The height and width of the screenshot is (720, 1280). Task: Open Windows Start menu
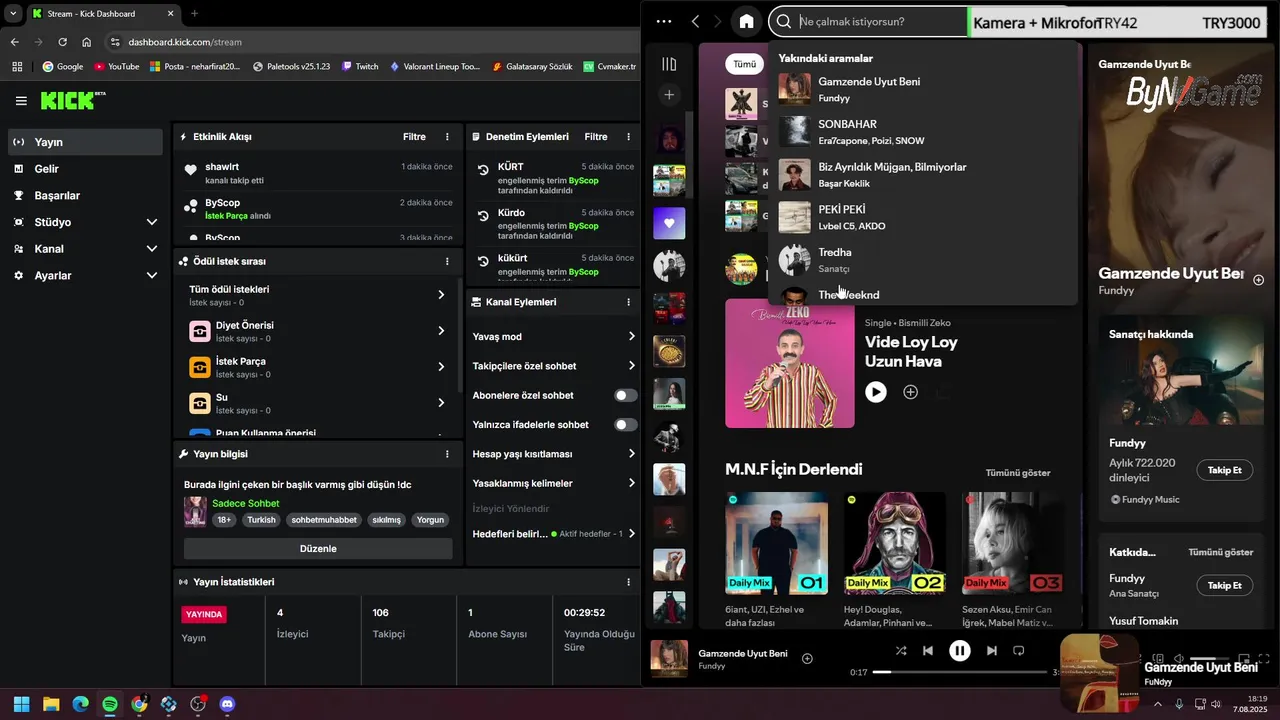(x=21, y=704)
